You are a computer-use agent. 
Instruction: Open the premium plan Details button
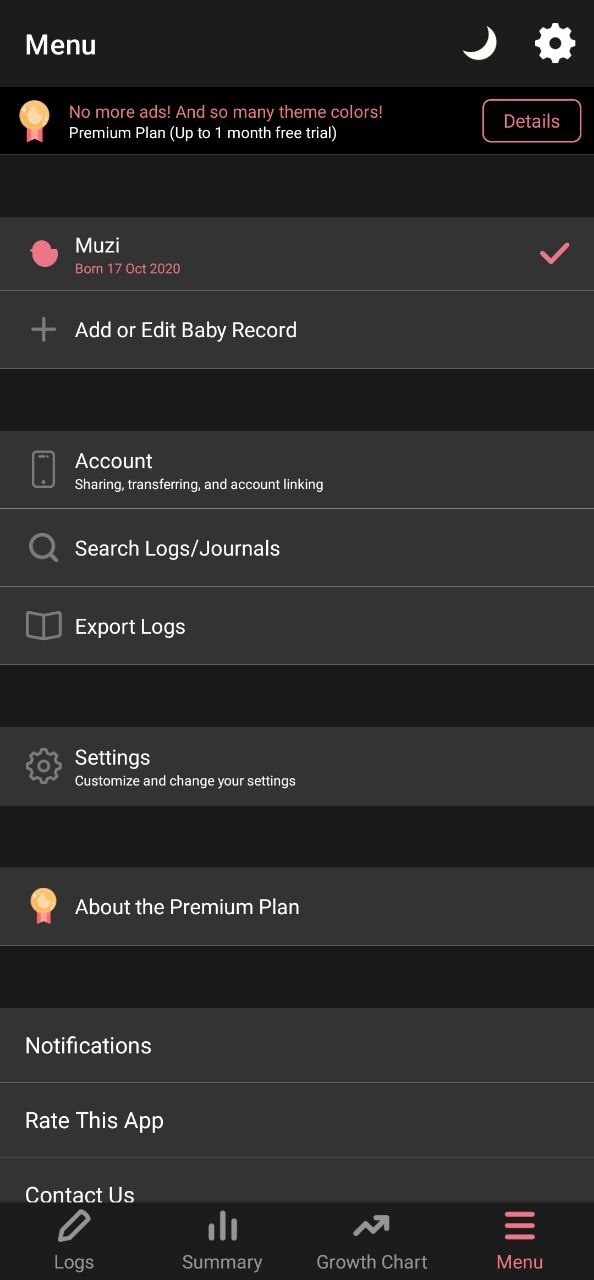pyautogui.click(x=531, y=121)
